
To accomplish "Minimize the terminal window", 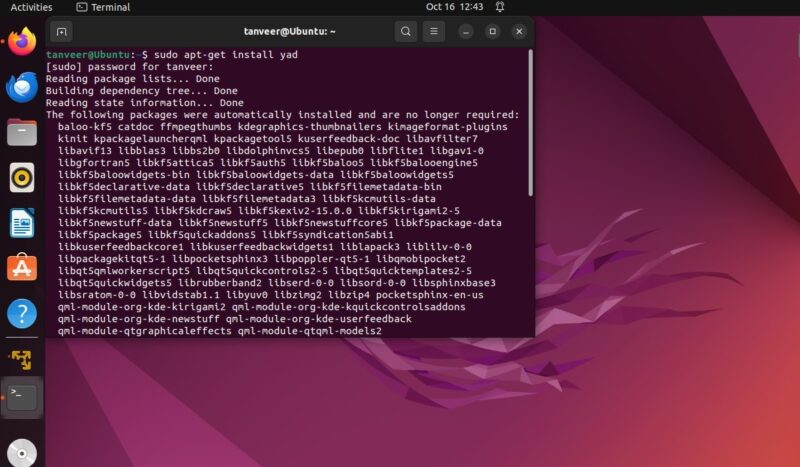I will 465,32.
